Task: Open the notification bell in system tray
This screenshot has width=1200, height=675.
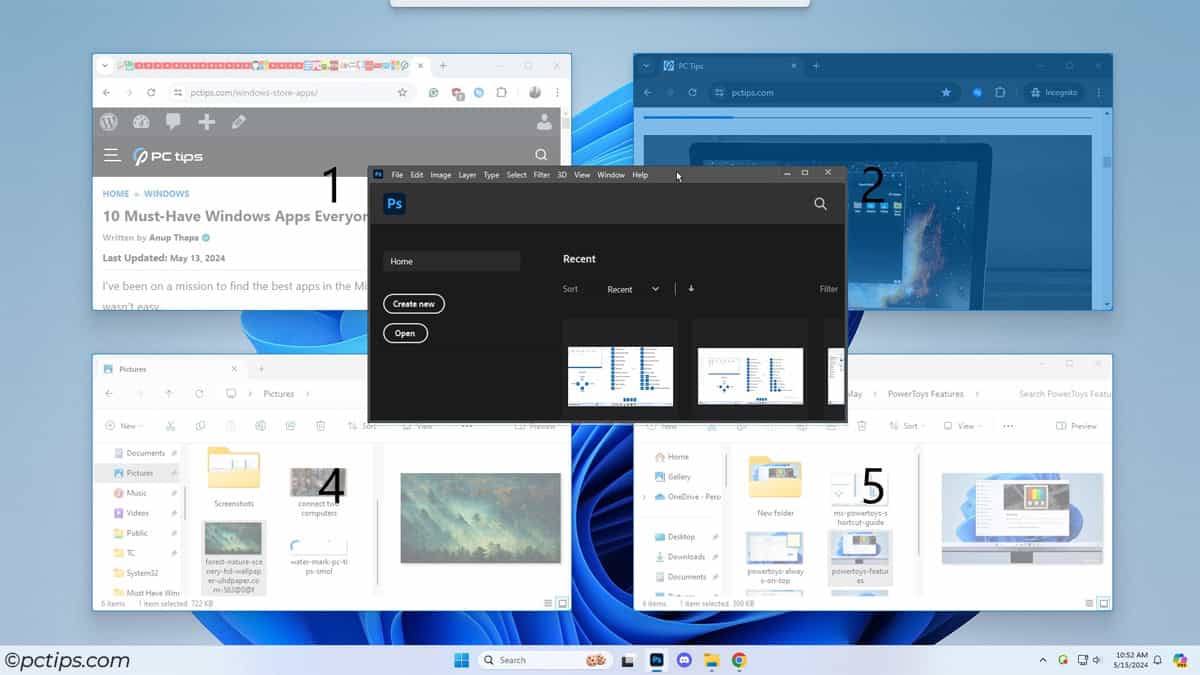Action: (1157, 660)
